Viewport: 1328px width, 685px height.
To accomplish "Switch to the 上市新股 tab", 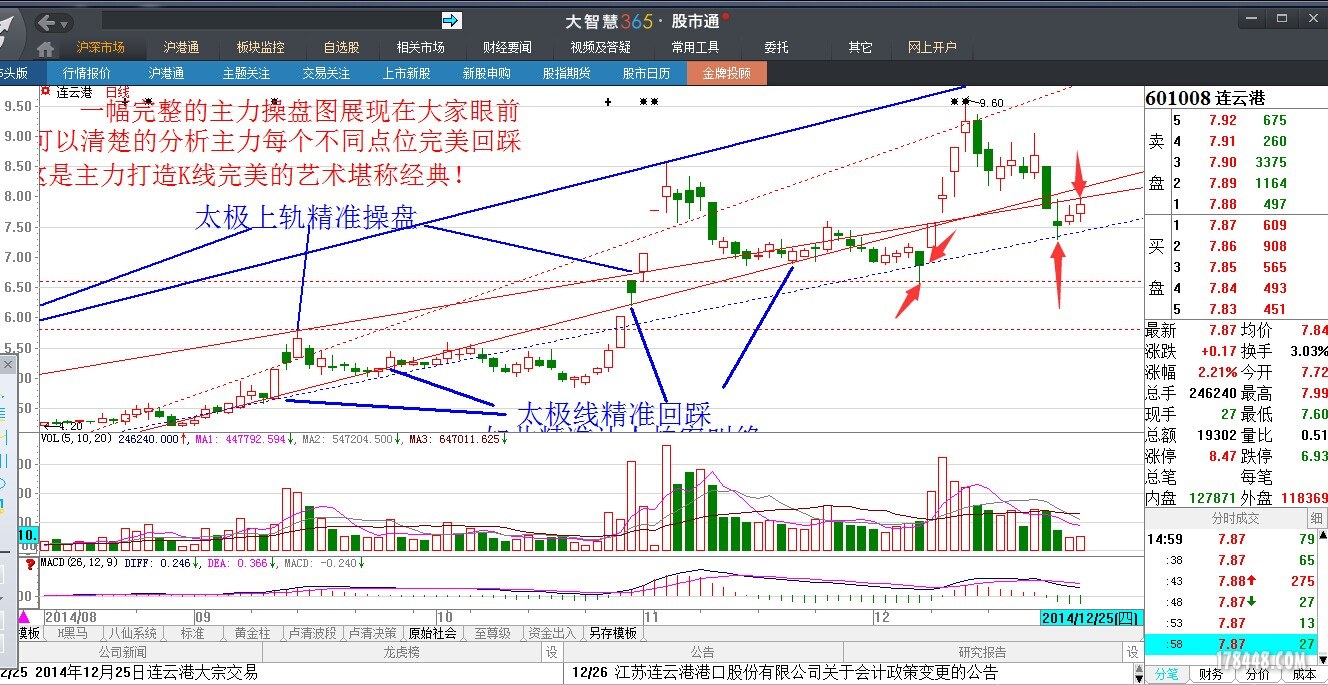I will coord(406,73).
